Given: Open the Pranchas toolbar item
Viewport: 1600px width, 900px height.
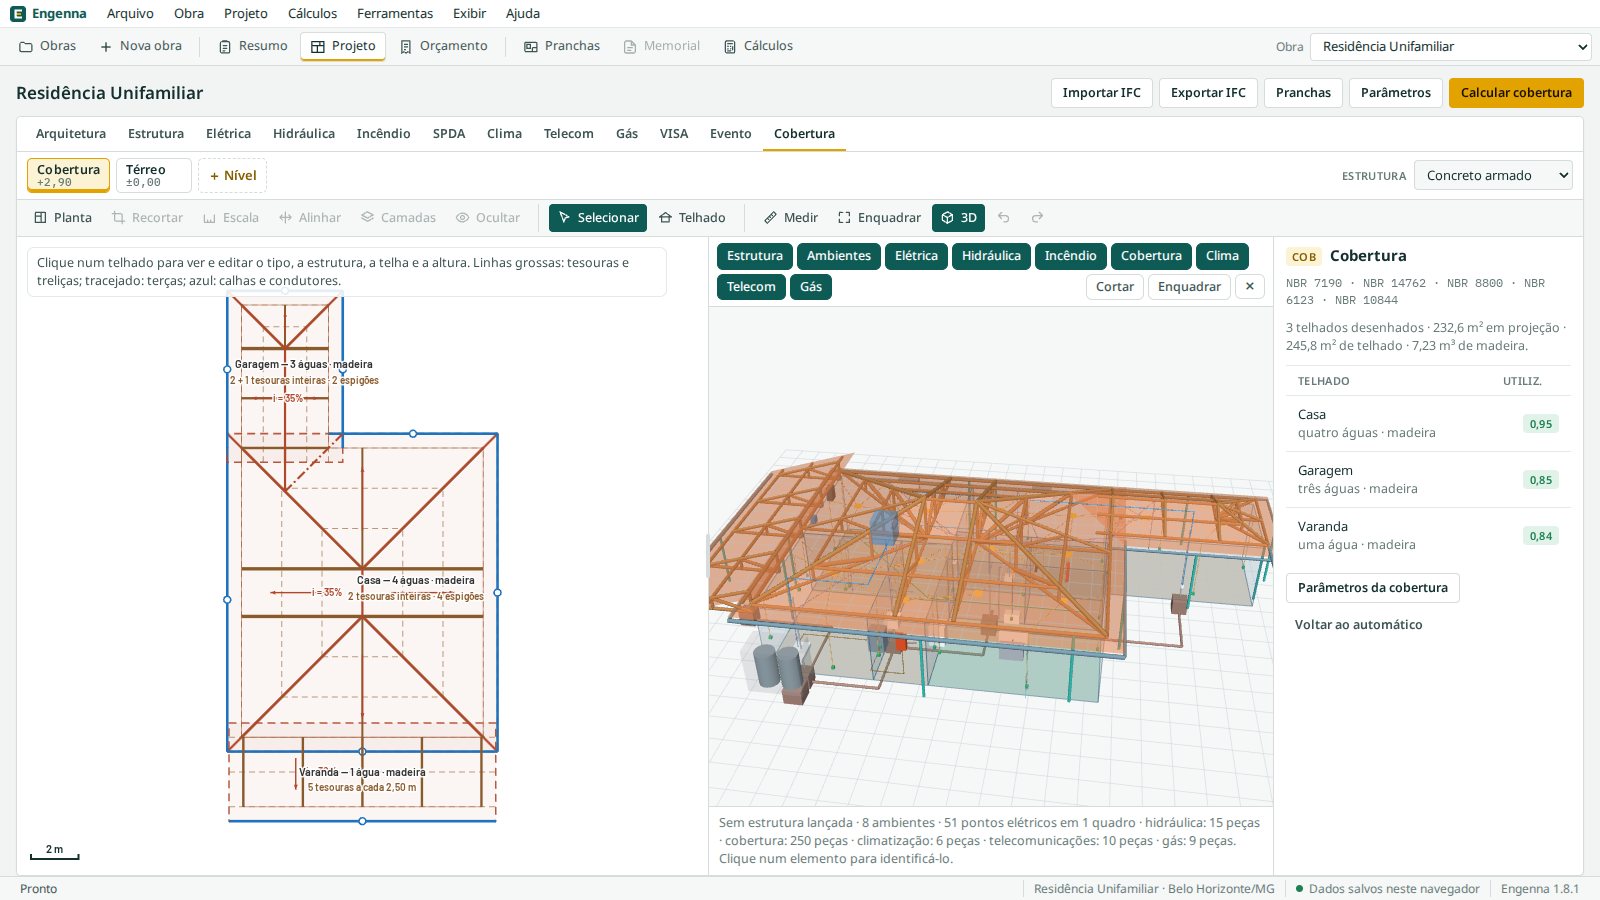Looking at the screenshot, I should (562, 46).
